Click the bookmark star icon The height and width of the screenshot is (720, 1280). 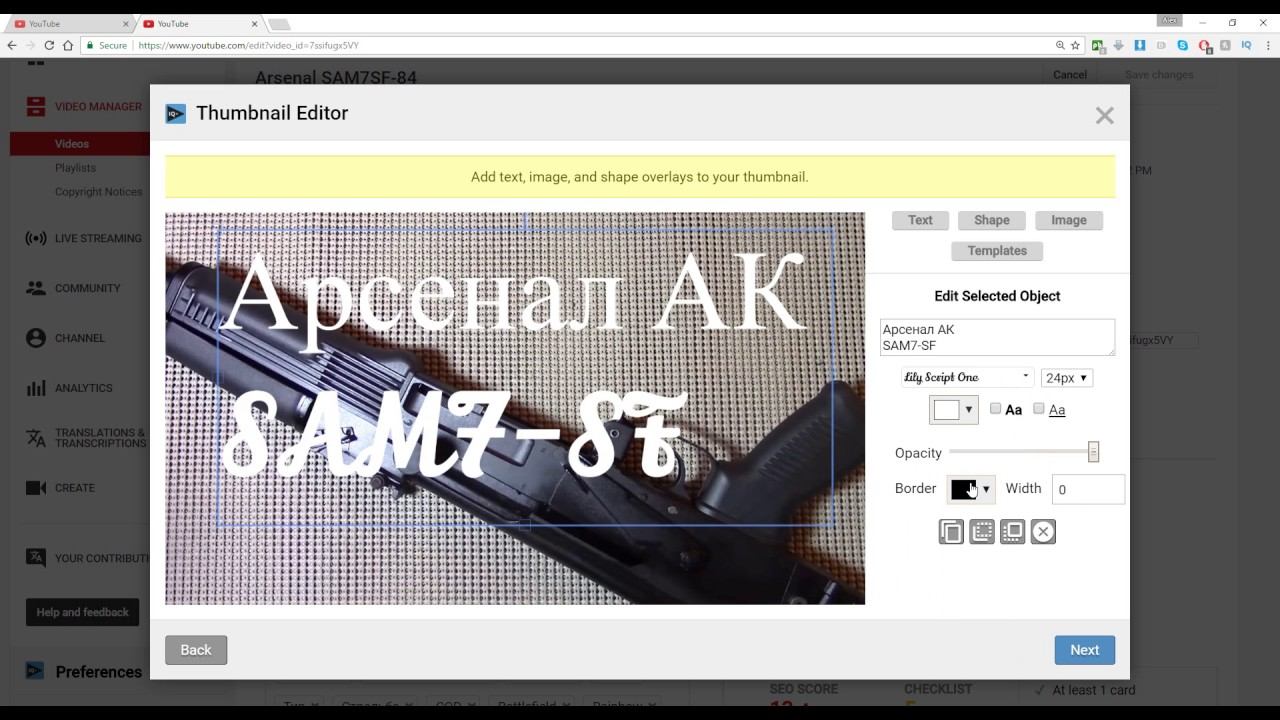click(x=1075, y=46)
